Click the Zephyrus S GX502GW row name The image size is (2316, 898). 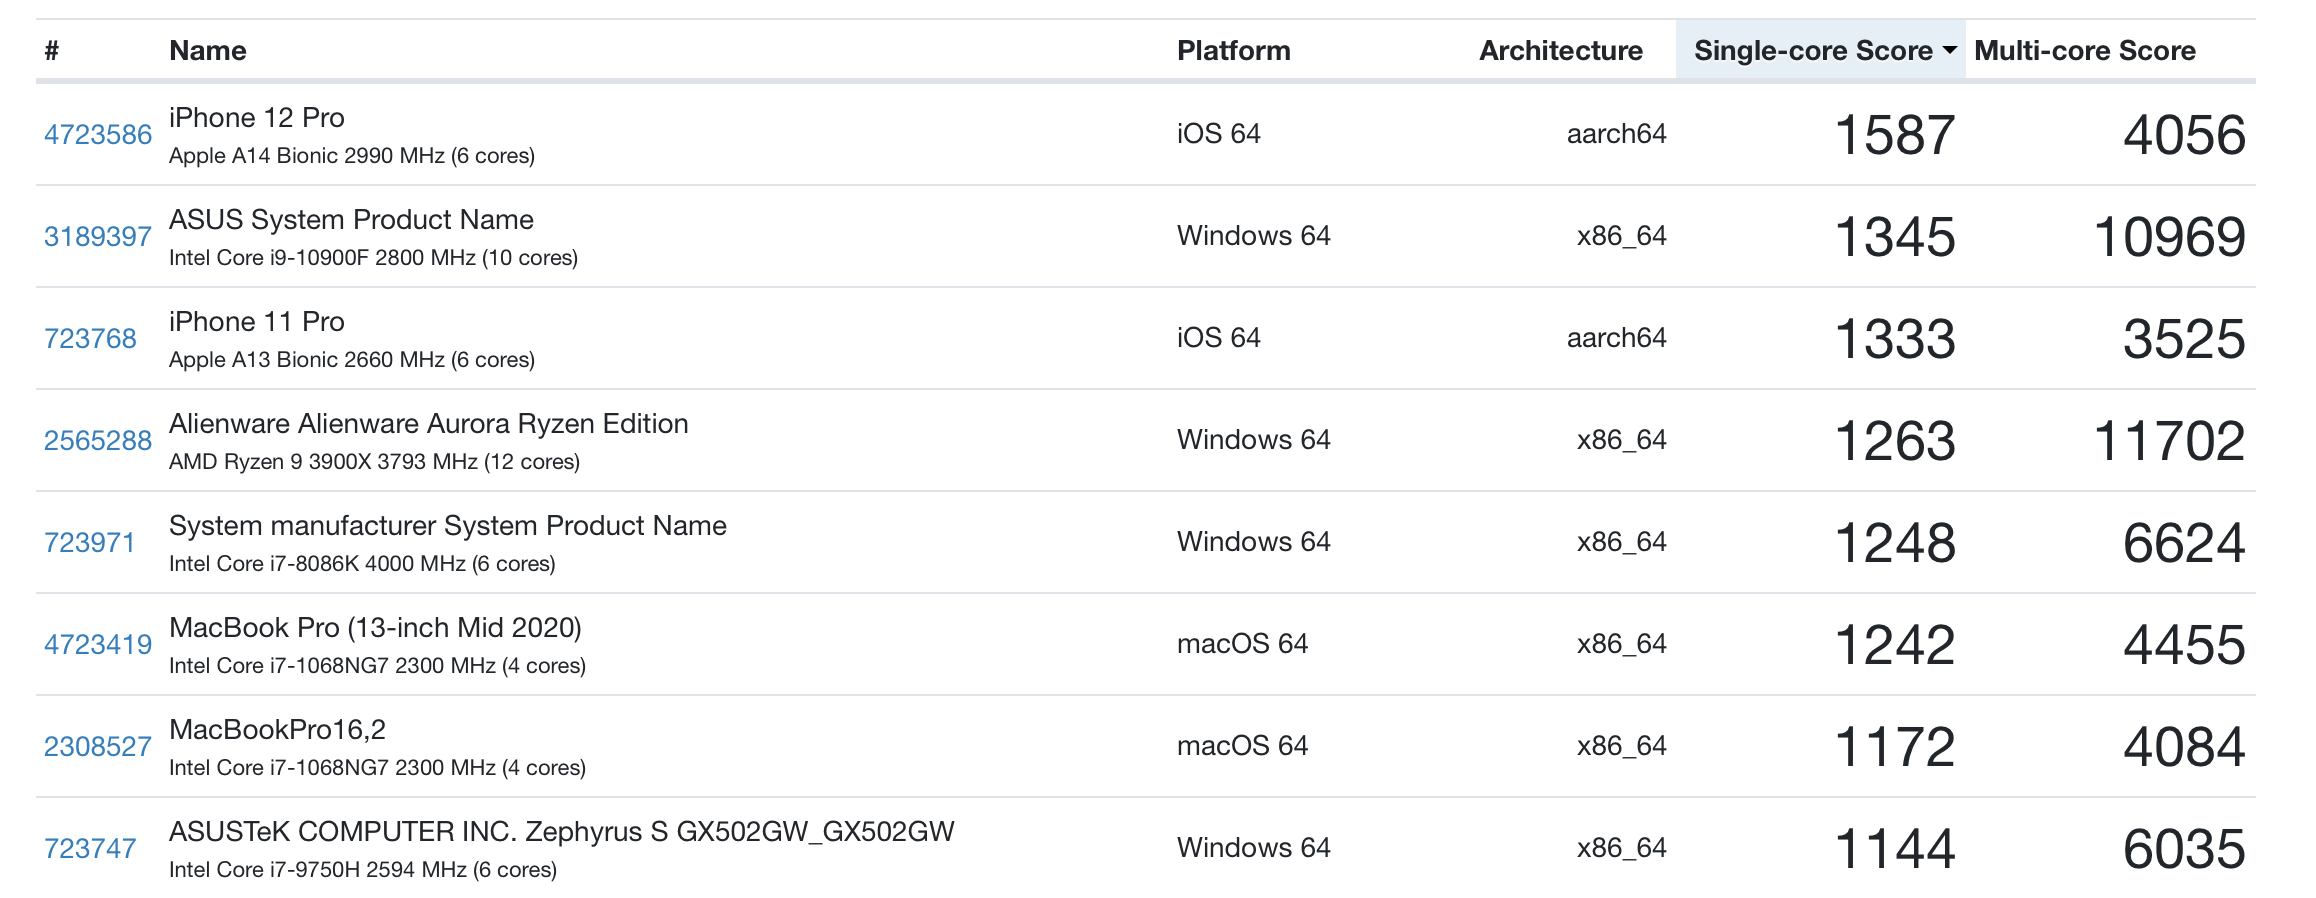[x=561, y=832]
